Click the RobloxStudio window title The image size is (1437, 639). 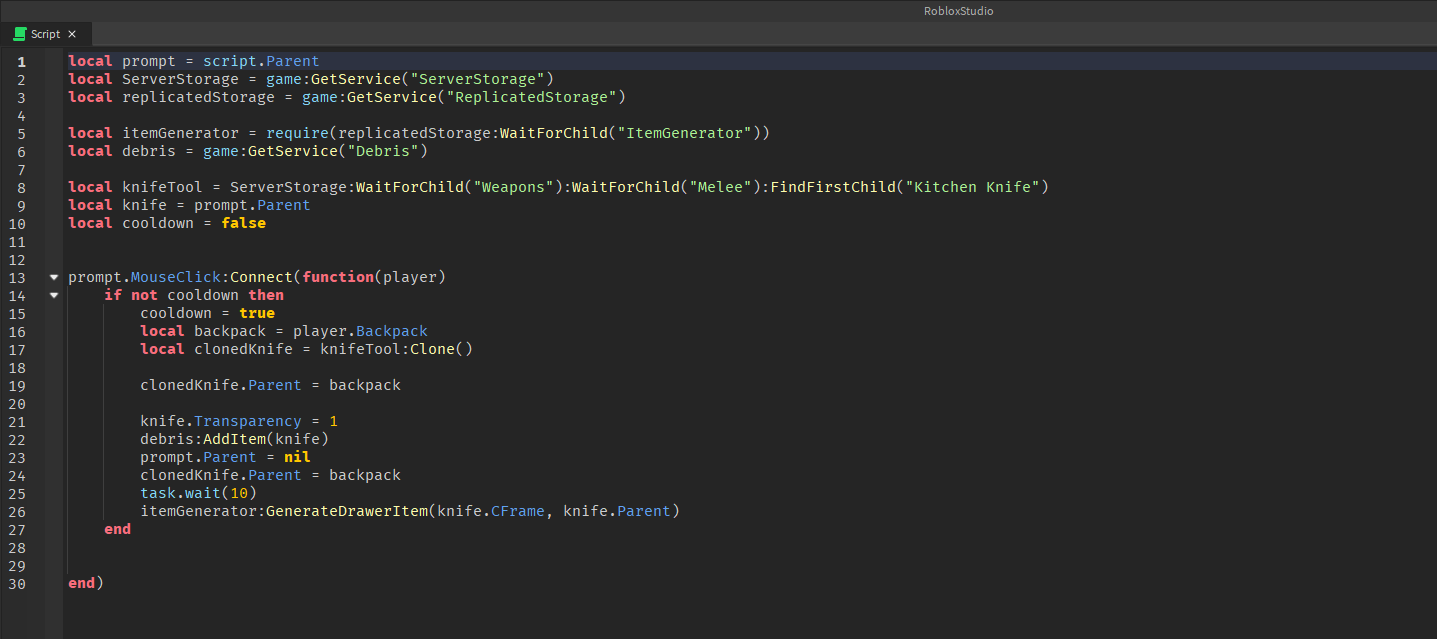click(x=958, y=11)
